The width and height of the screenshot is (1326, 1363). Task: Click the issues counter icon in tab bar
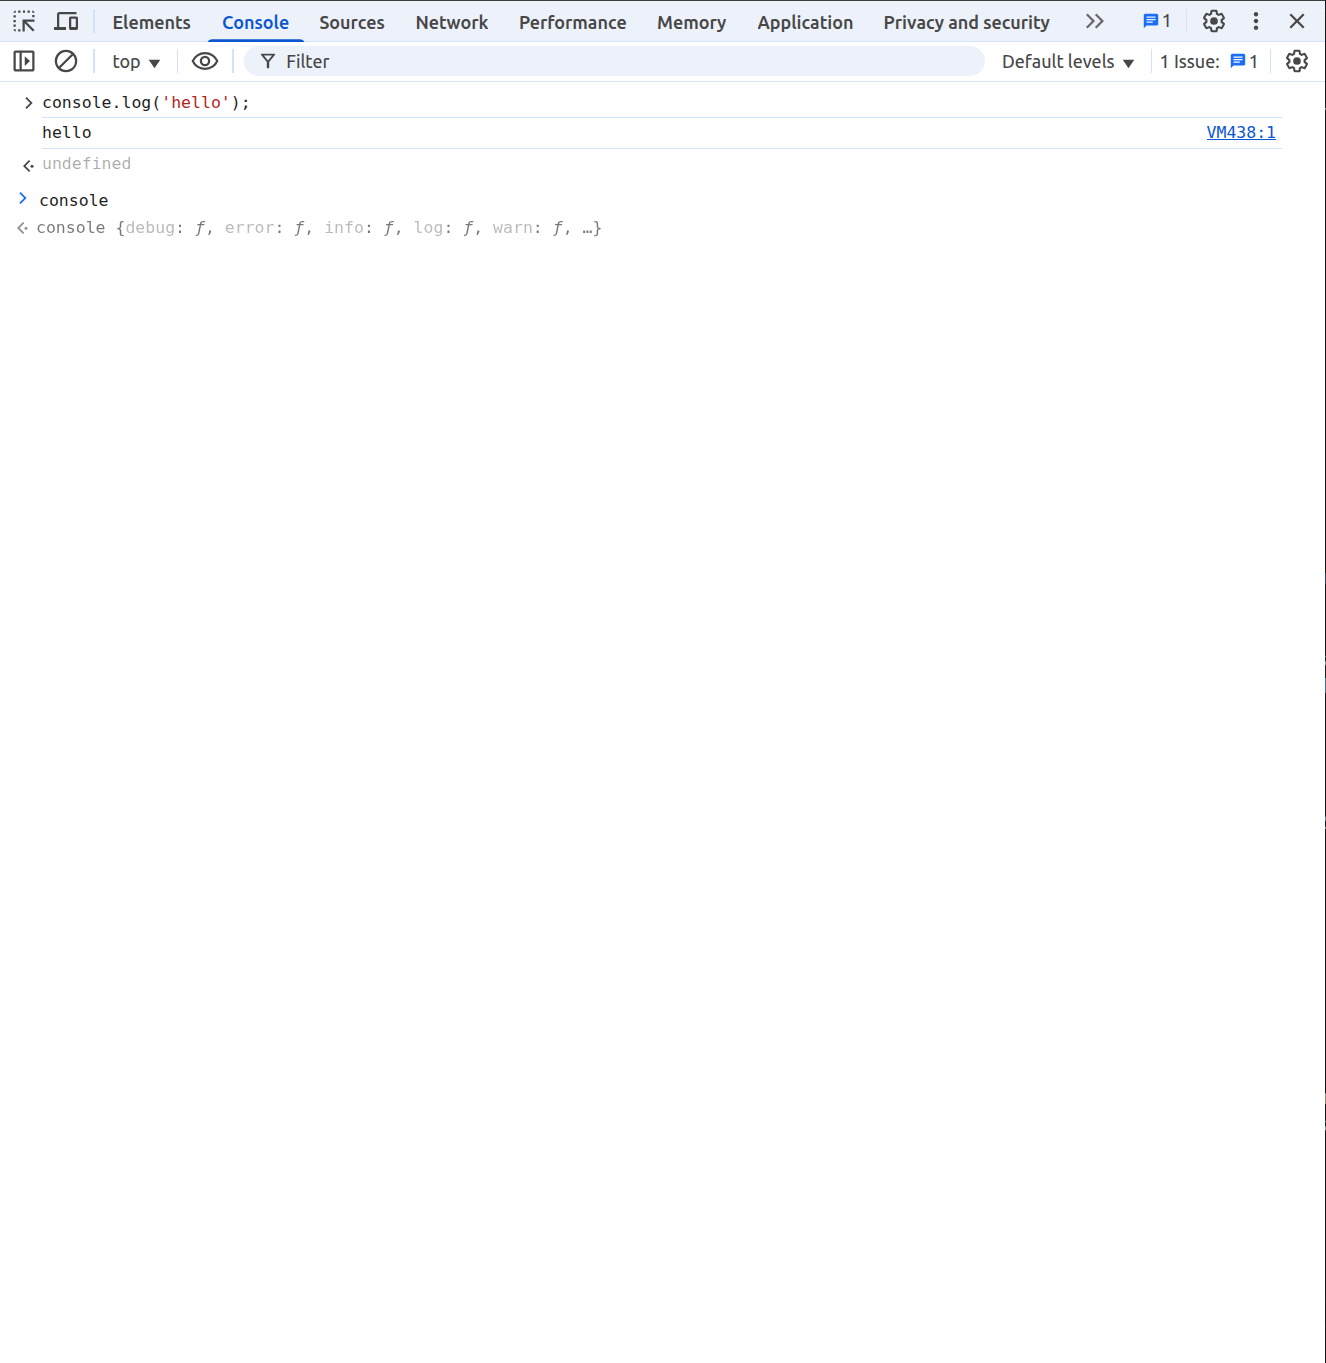pyautogui.click(x=1157, y=22)
